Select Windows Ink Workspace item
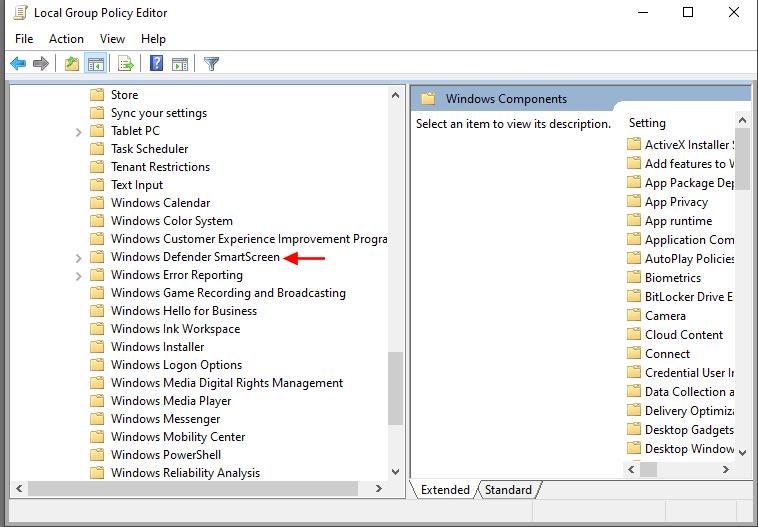Viewport: 758px width, 527px height. [x=175, y=329]
